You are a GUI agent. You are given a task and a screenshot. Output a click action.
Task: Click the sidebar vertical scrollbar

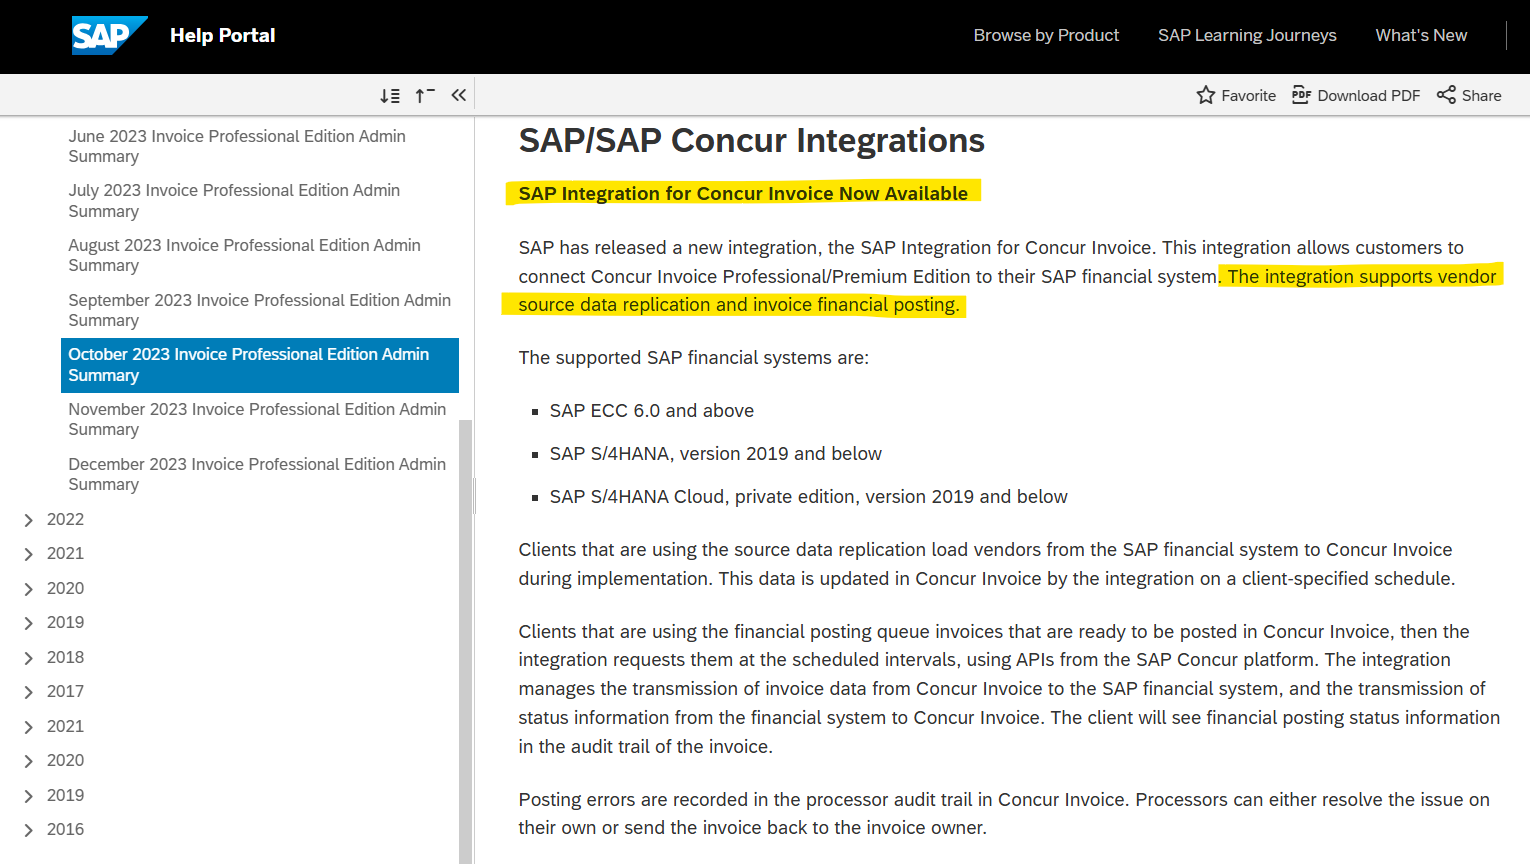point(465,640)
